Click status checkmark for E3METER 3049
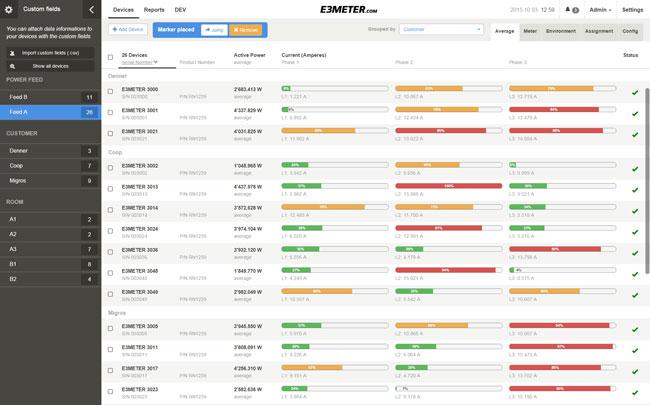The width and height of the screenshot is (650, 405). [635, 296]
